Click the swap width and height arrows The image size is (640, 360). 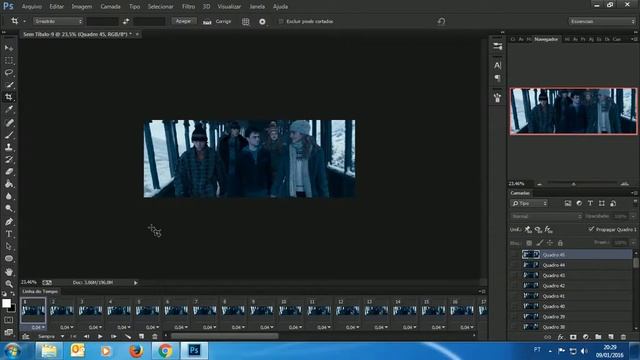tap(126, 21)
